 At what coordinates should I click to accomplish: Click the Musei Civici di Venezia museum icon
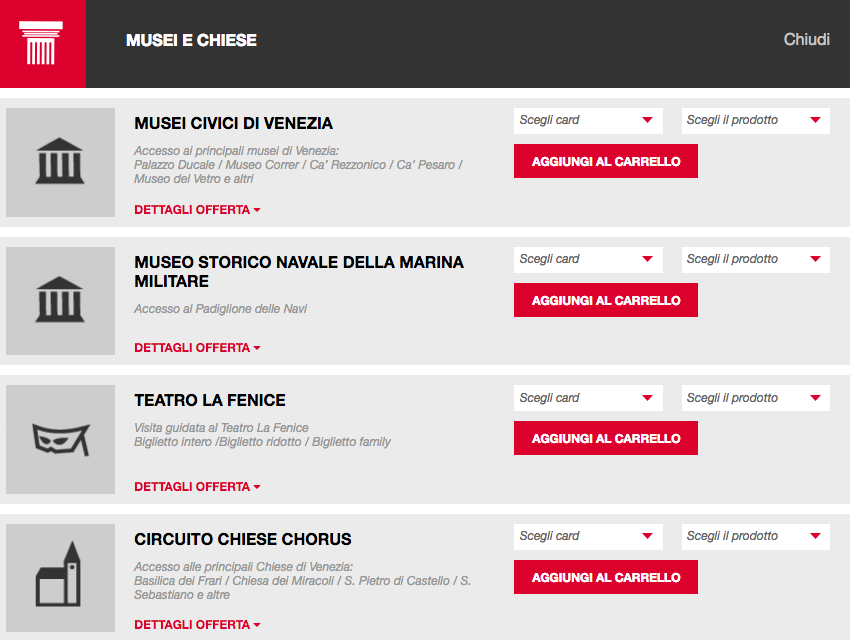pyautogui.click(x=60, y=162)
